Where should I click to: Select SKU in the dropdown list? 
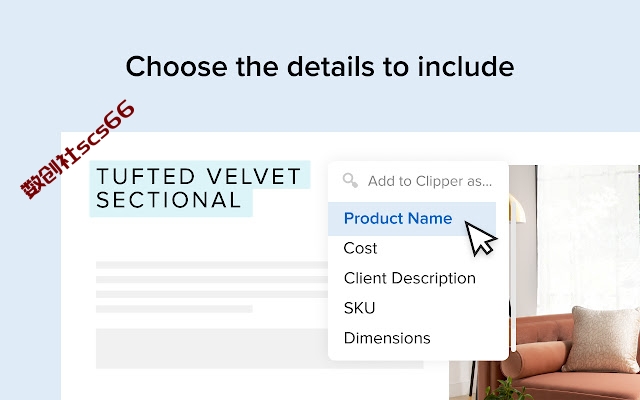[359, 308]
